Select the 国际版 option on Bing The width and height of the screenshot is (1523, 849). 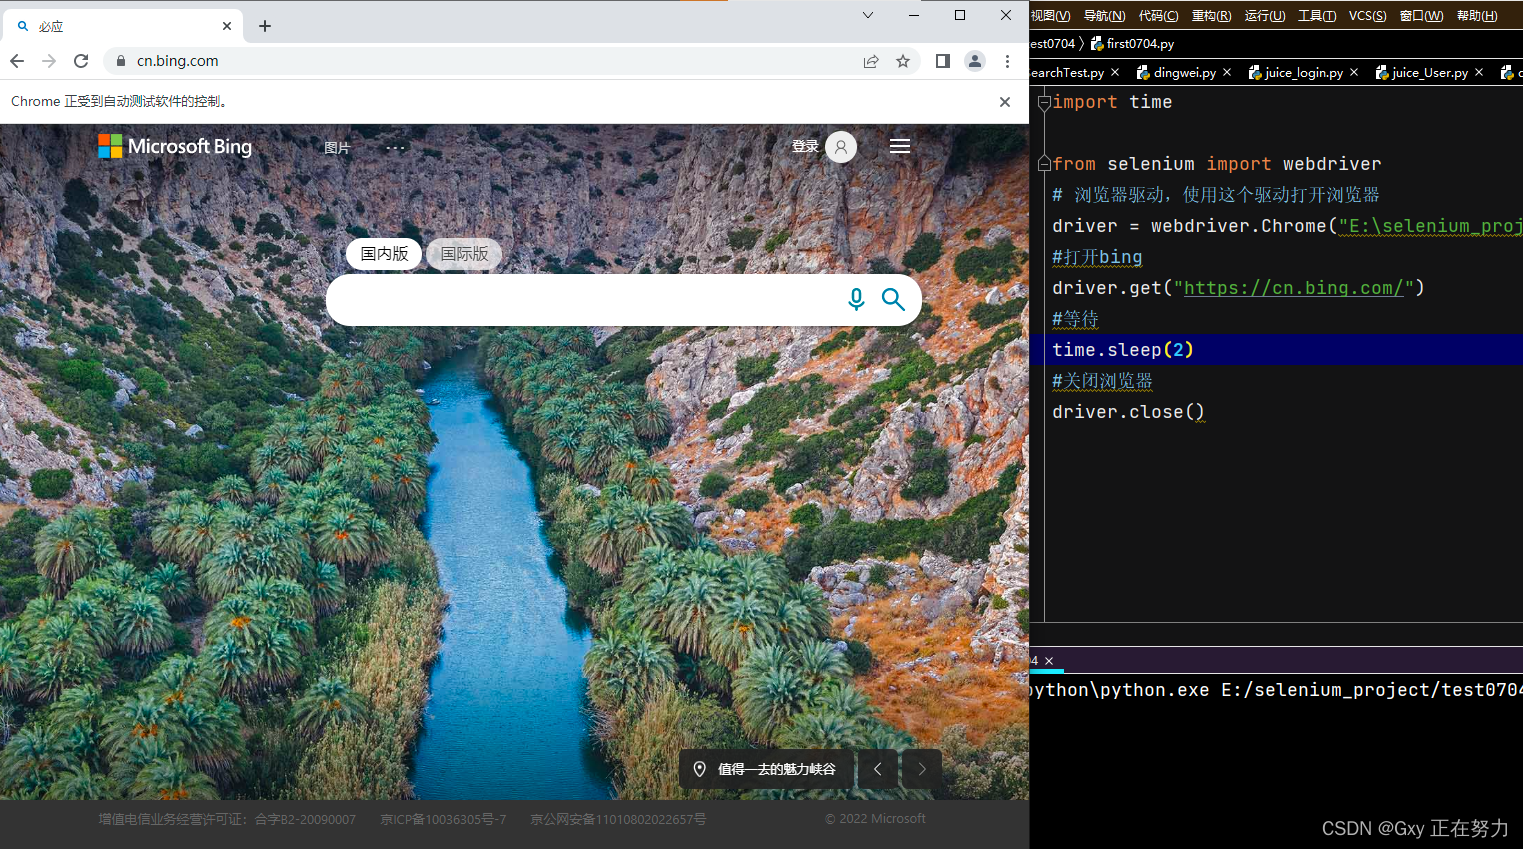click(x=463, y=254)
